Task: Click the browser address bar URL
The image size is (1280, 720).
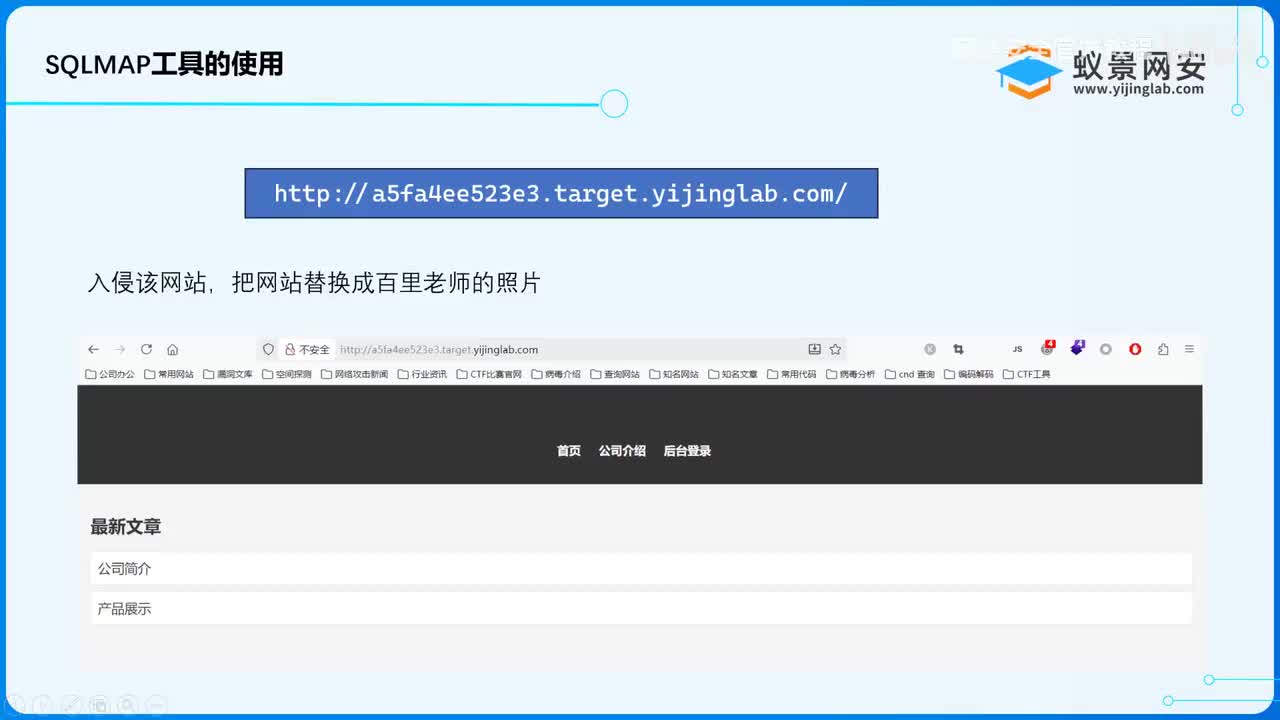Action: 439,350
